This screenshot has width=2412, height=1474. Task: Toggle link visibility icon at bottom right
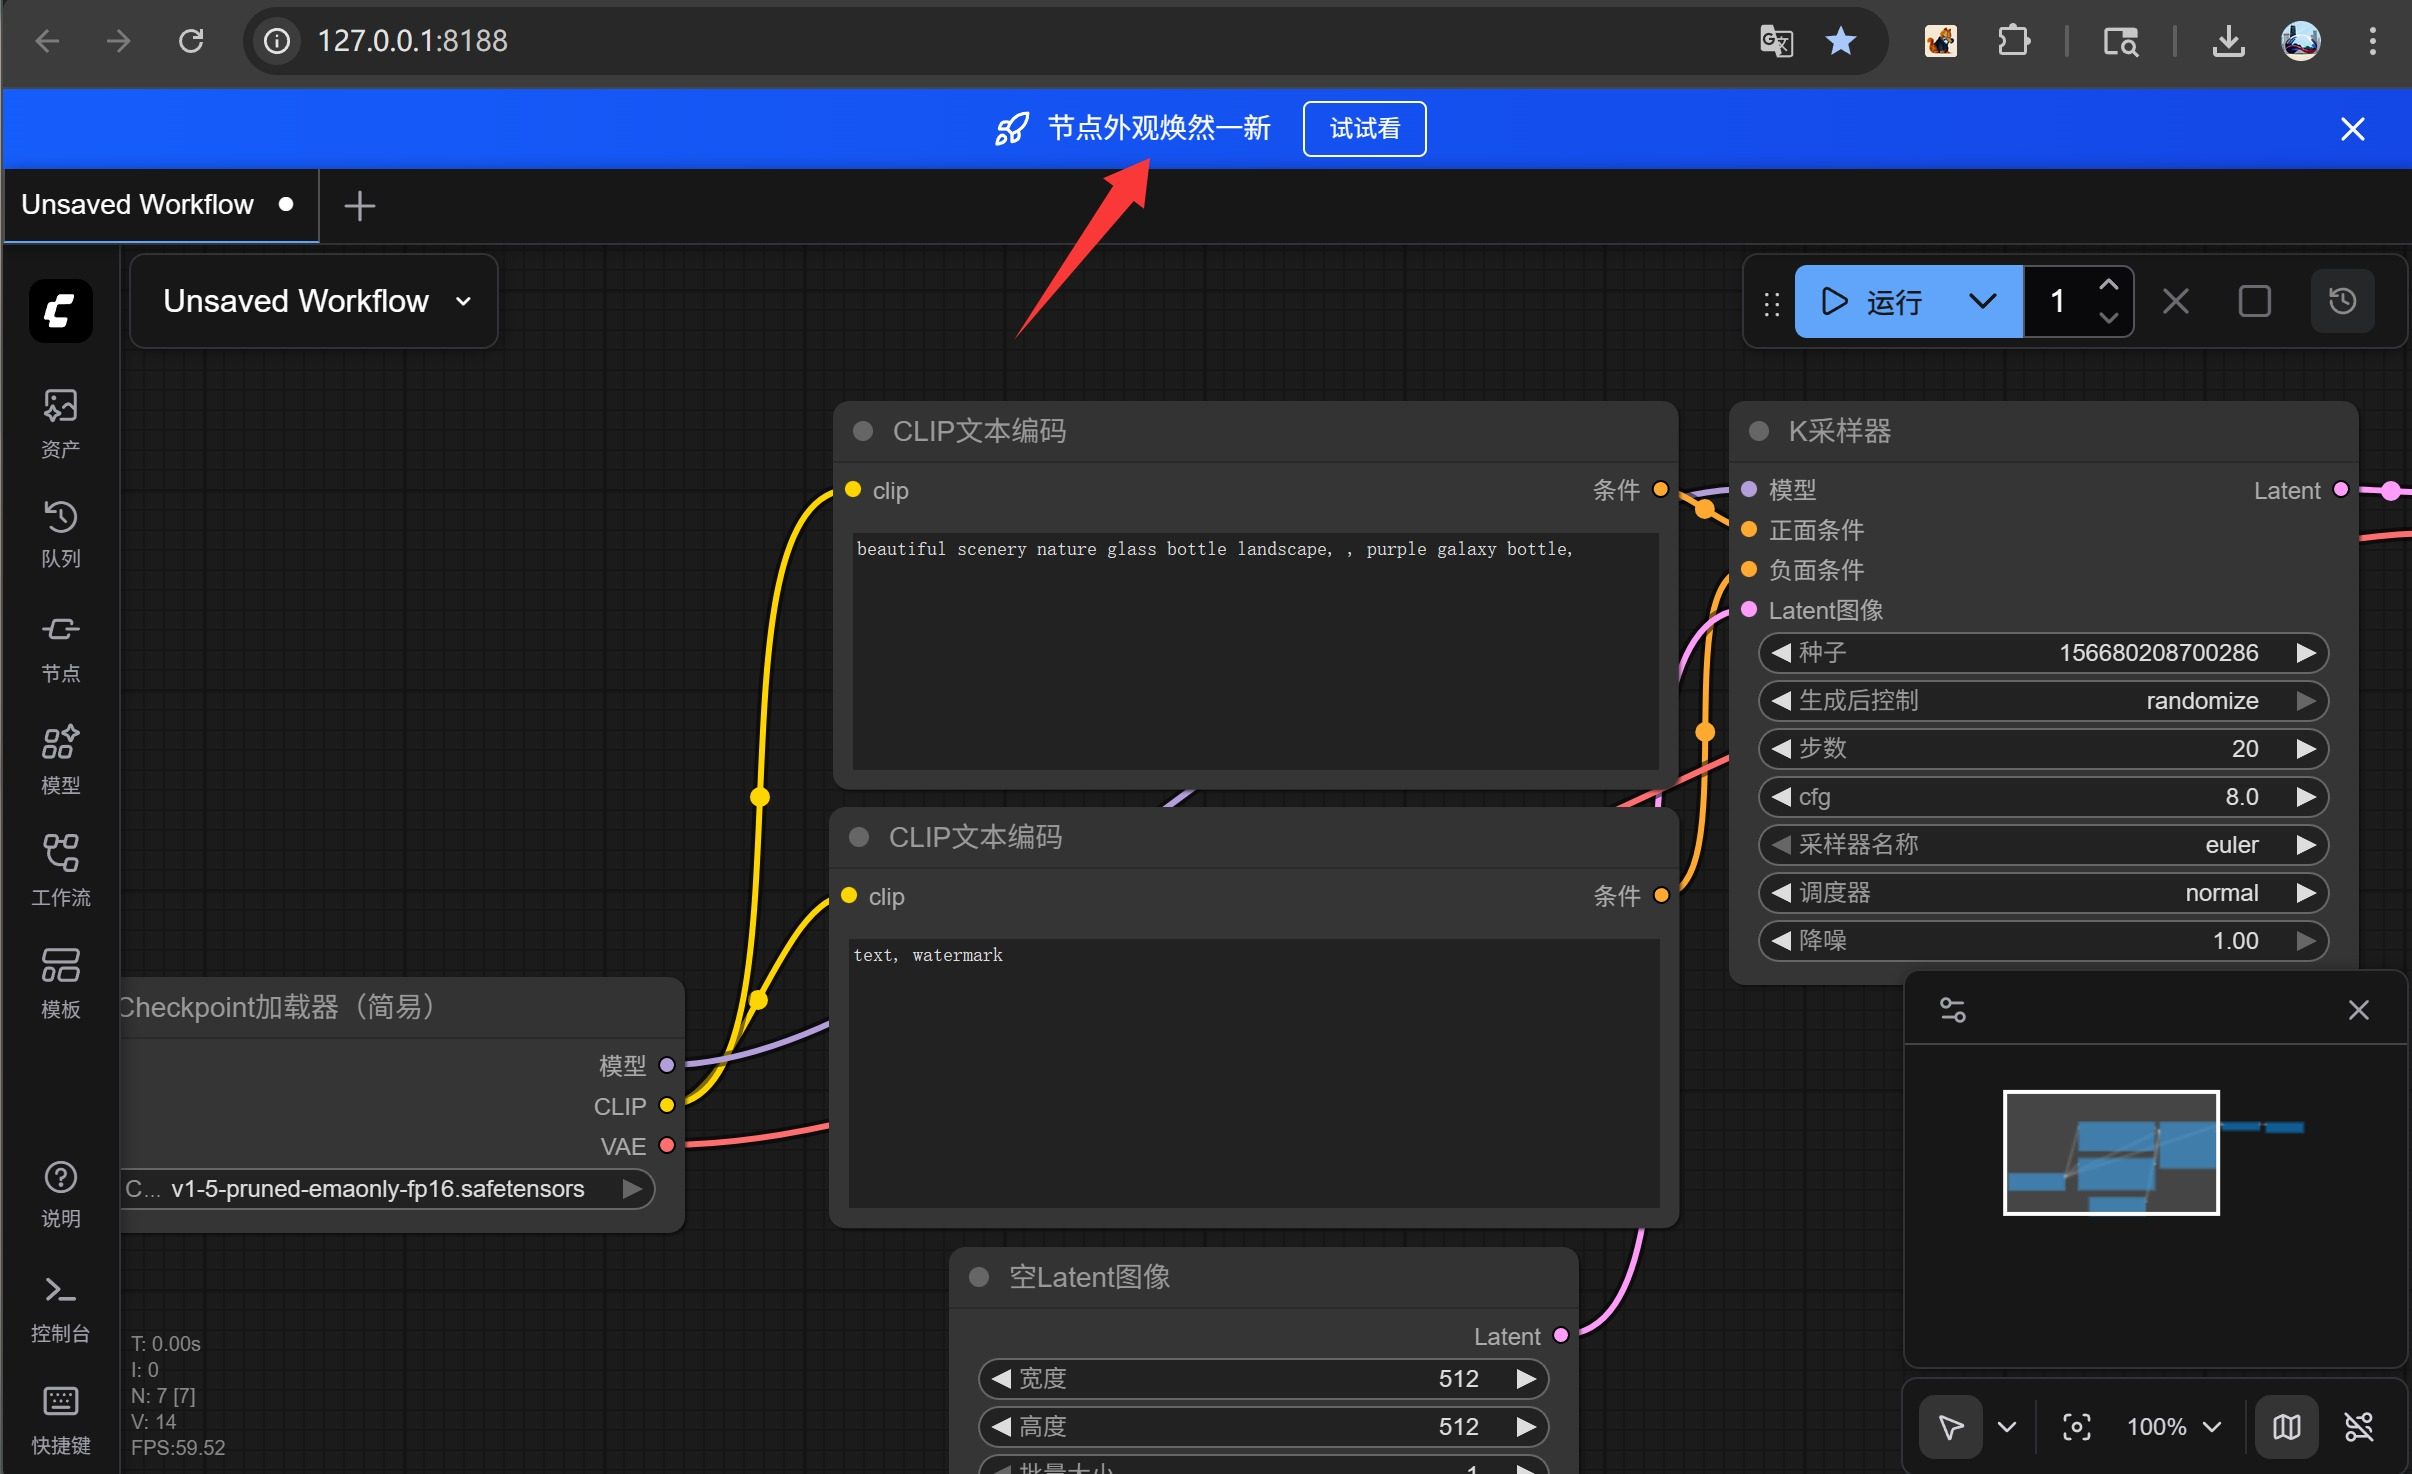point(2359,1426)
